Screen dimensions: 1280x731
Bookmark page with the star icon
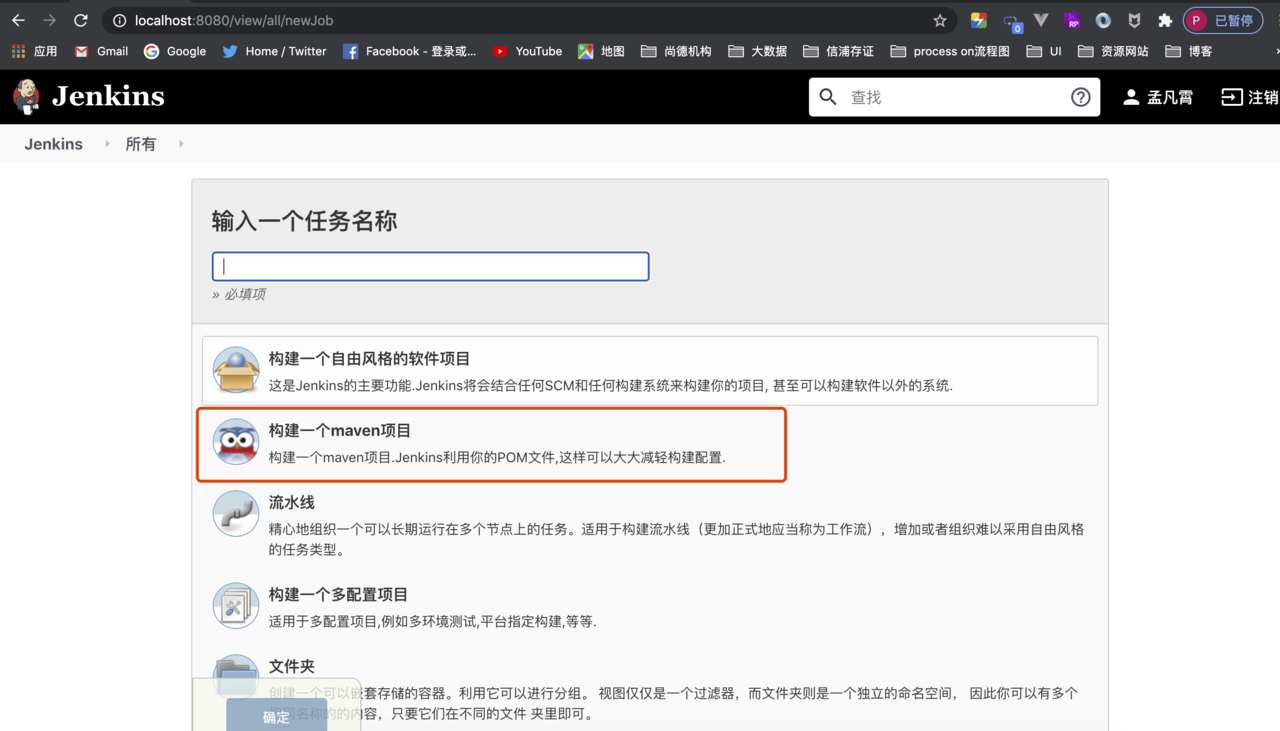939,20
